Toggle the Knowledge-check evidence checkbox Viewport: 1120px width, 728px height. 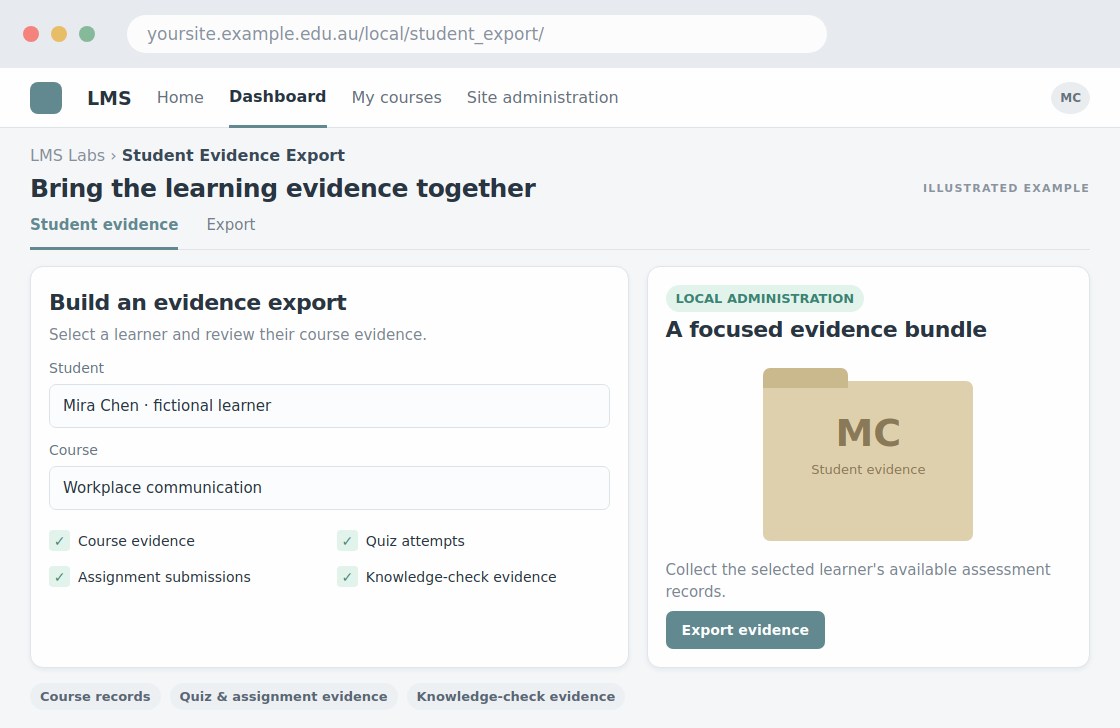(347, 577)
